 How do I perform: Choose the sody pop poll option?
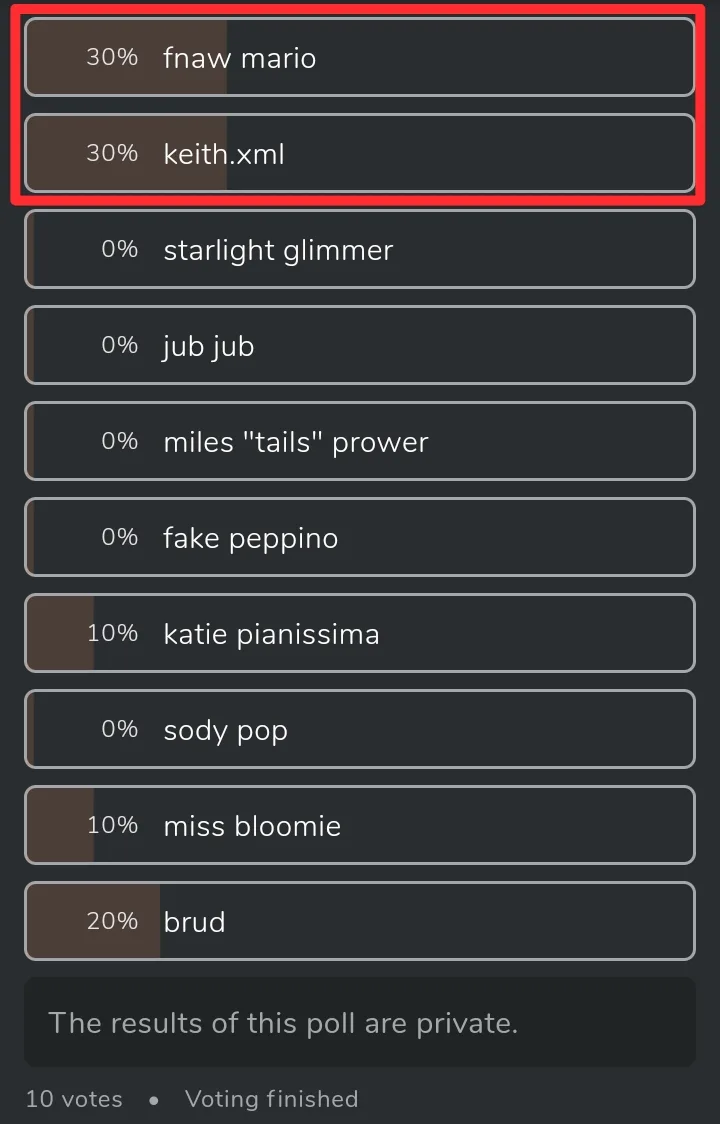[x=359, y=730]
